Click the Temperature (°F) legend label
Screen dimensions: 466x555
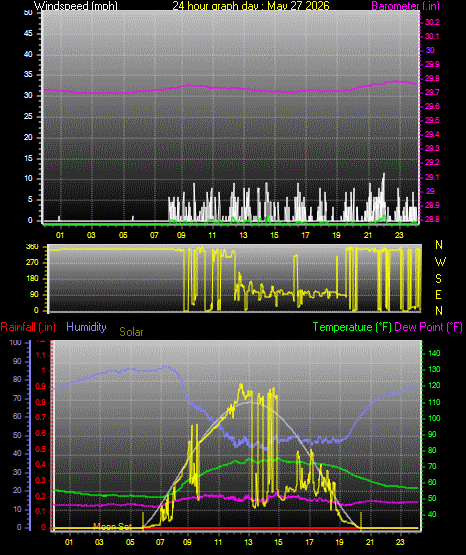[352, 327]
